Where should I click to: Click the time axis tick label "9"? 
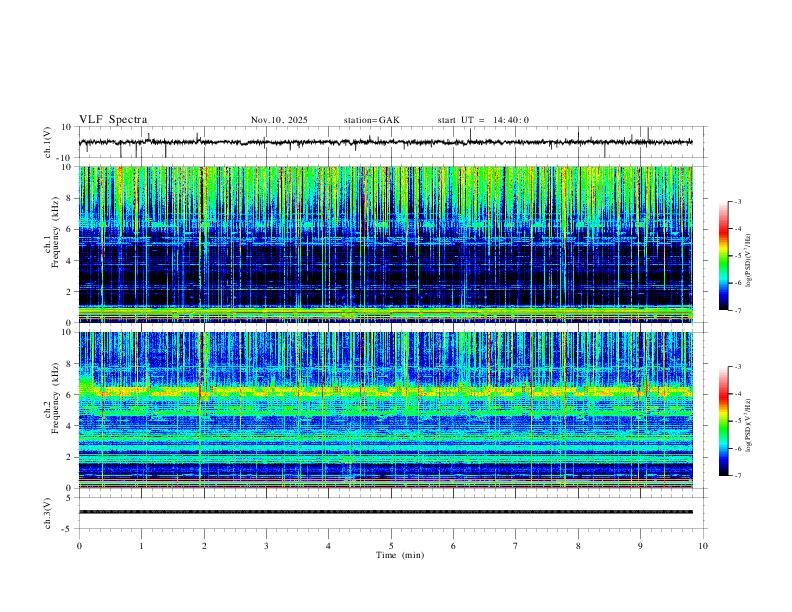(640, 546)
